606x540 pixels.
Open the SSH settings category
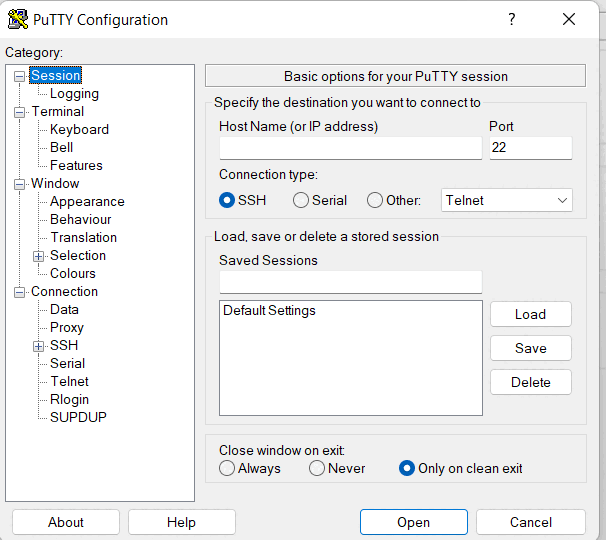64,345
